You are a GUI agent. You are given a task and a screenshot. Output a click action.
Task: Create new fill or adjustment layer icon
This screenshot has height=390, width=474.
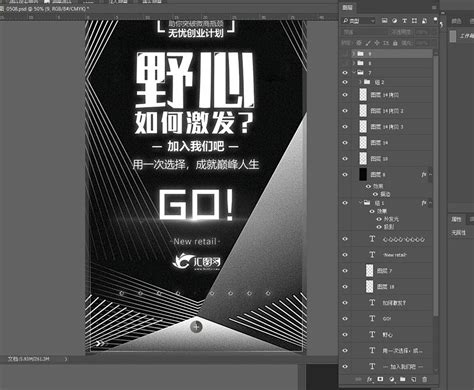(392, 379)
